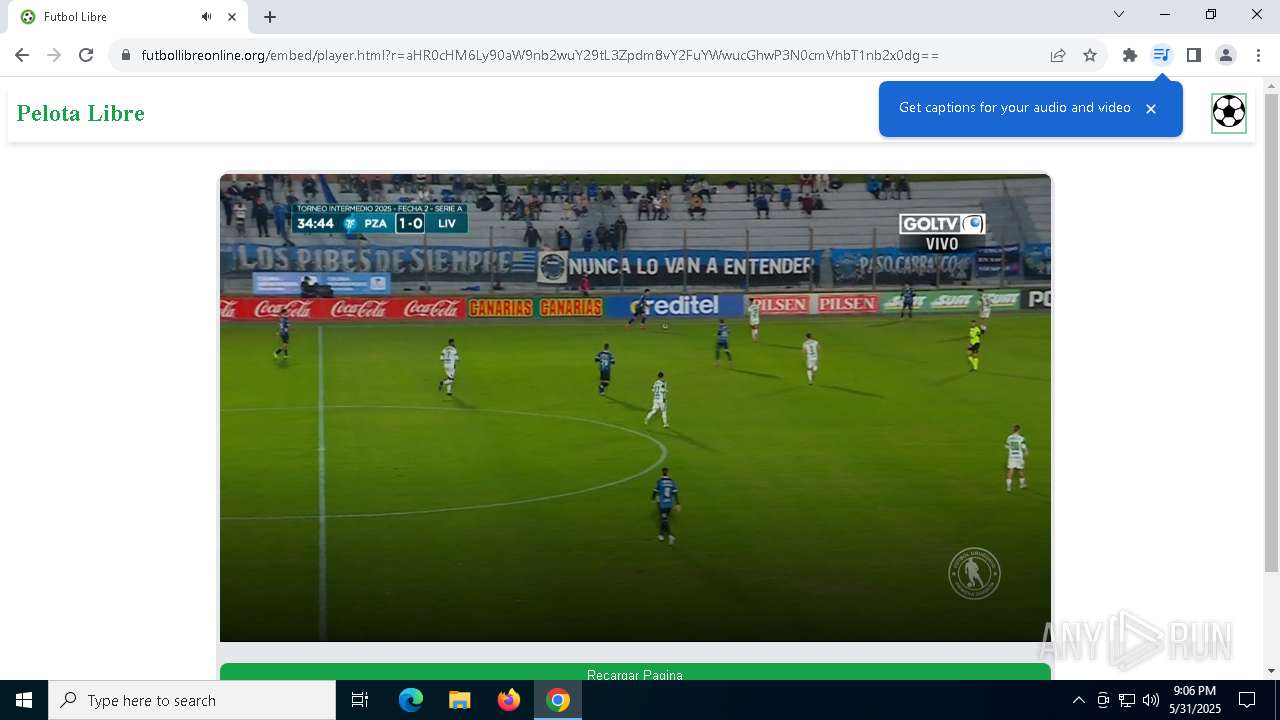
Task: Click the browser back arrow
Action: 22,55
